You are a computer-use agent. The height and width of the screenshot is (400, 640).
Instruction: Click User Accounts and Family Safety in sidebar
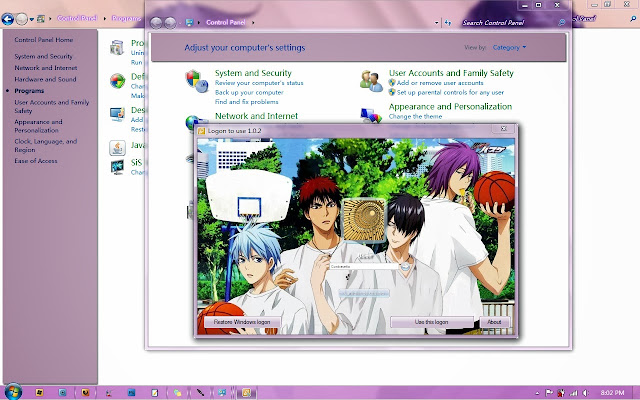pos(51,107)
